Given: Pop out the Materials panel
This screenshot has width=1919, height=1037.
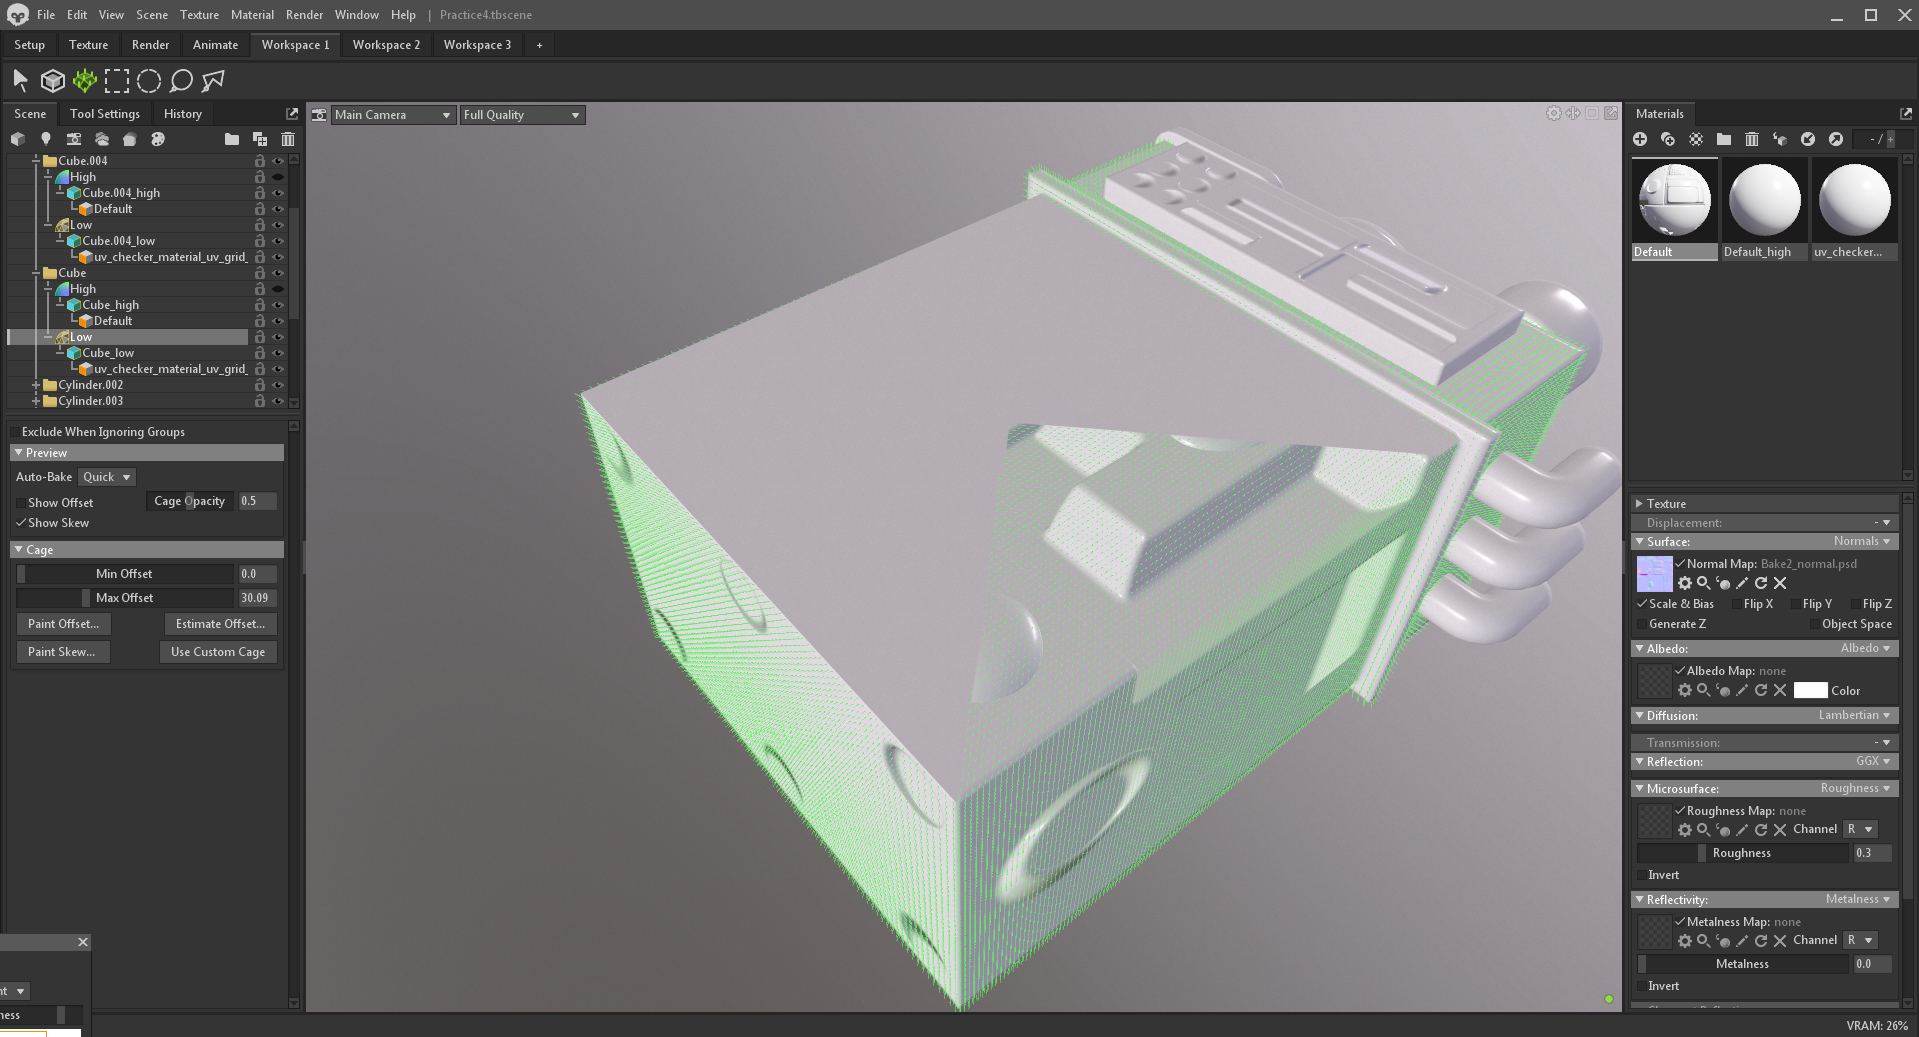Looking at the screenshot, I should (1906, 114).
